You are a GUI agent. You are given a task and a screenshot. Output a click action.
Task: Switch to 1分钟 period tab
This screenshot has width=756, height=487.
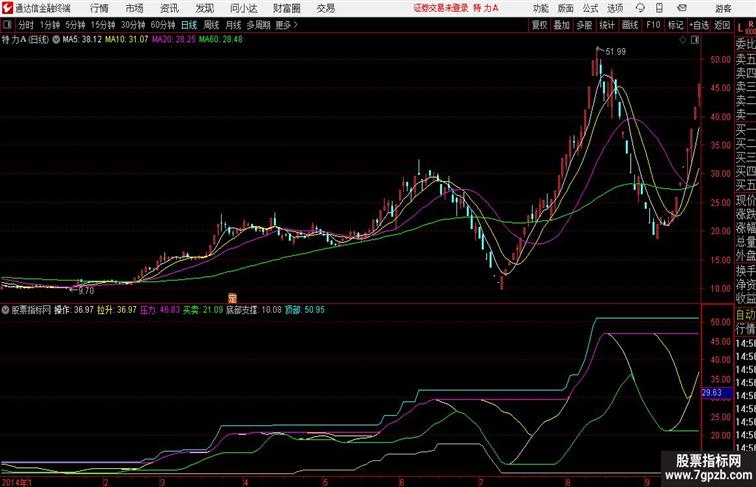pyautogui.click(x=50, y=25)
